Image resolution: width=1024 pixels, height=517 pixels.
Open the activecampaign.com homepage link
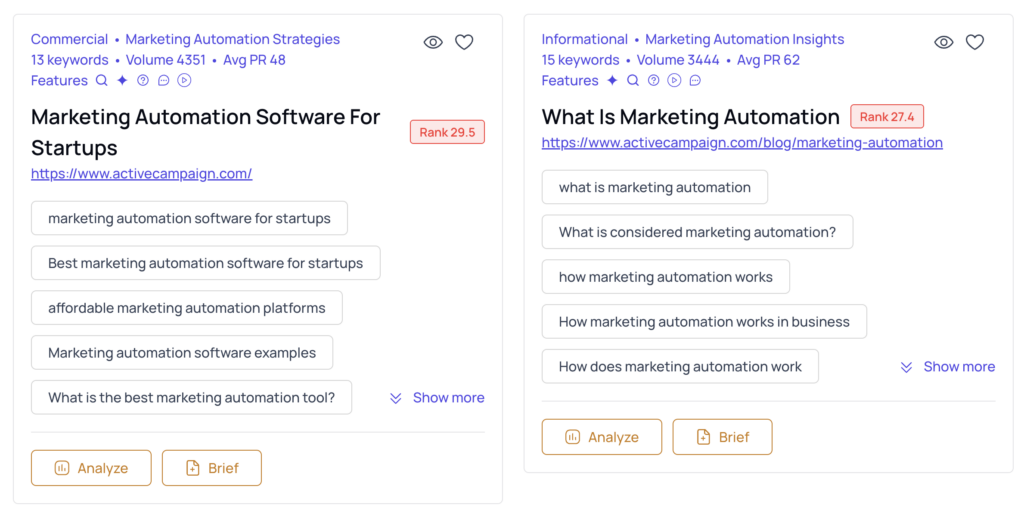141,174
